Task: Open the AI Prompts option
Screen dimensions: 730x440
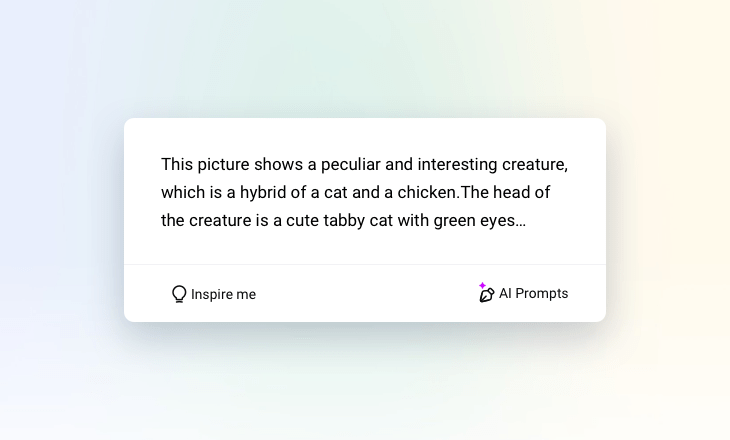Action: click(x=533, y=294)
